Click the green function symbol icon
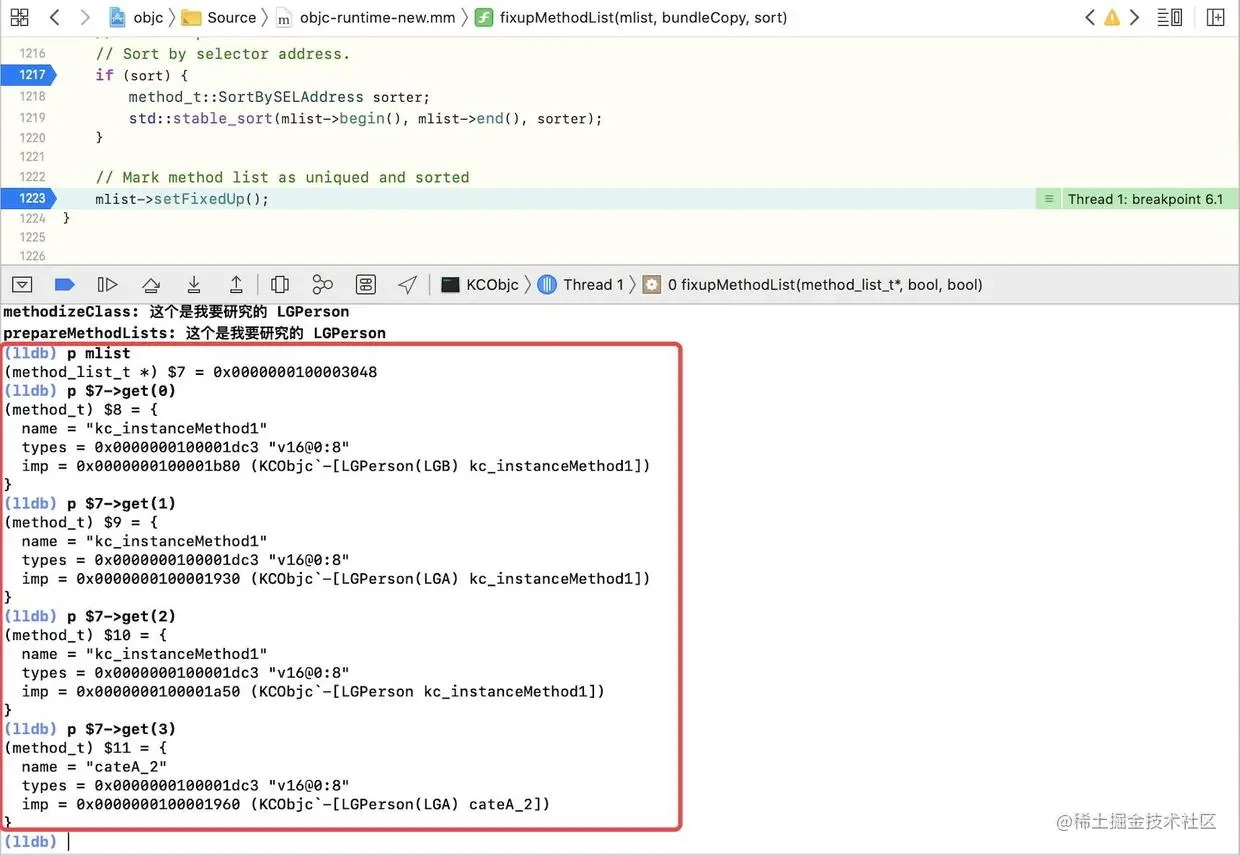Image resolution: width=1240 pixels, height=855 pixels. (483, 17)
